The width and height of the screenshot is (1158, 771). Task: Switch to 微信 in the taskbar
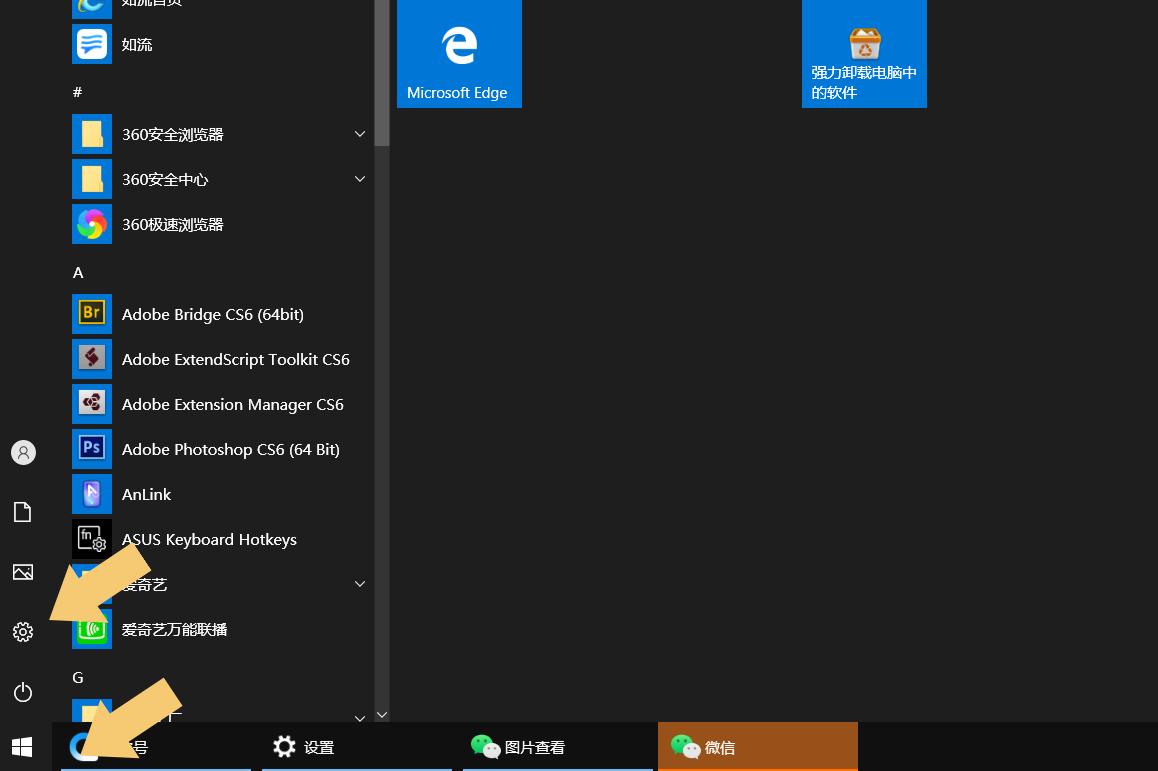[x=757, y=747]
